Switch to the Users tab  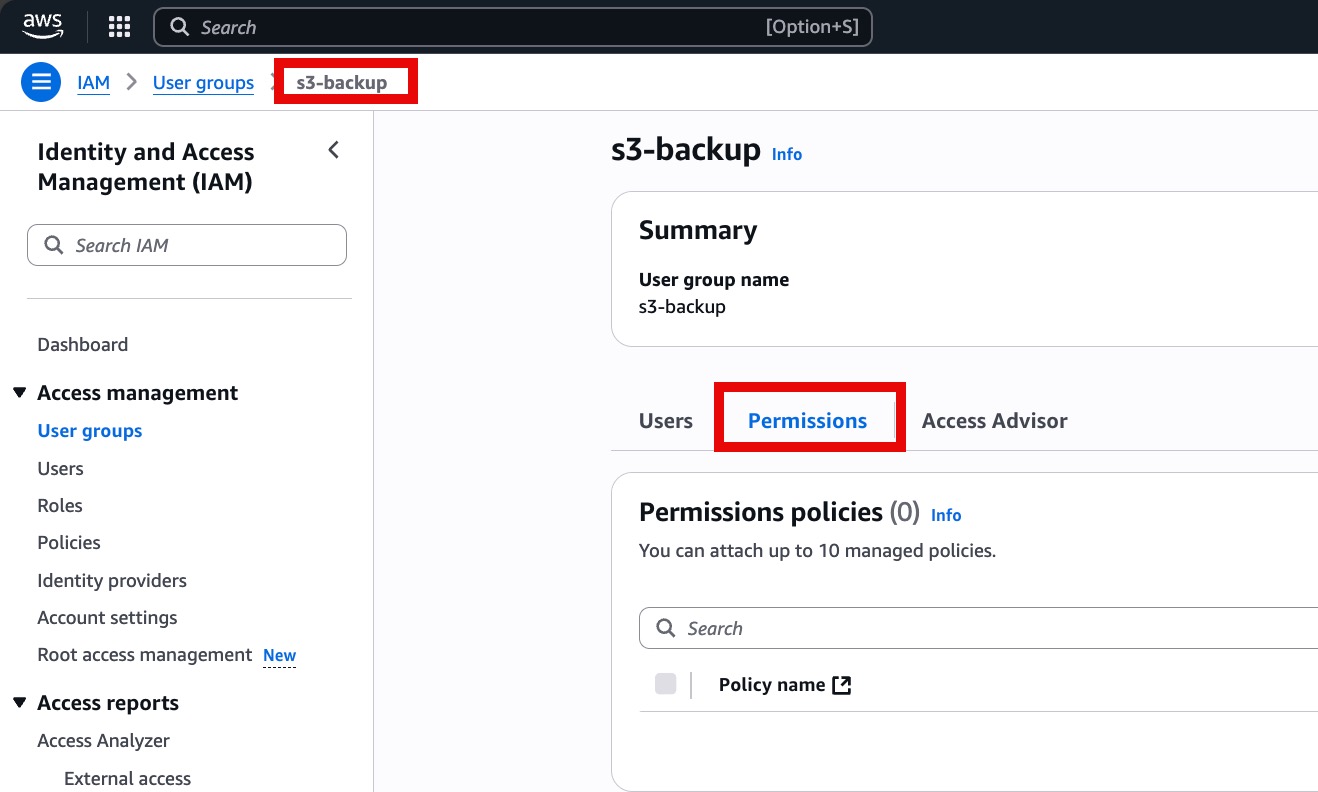[666, 421]
